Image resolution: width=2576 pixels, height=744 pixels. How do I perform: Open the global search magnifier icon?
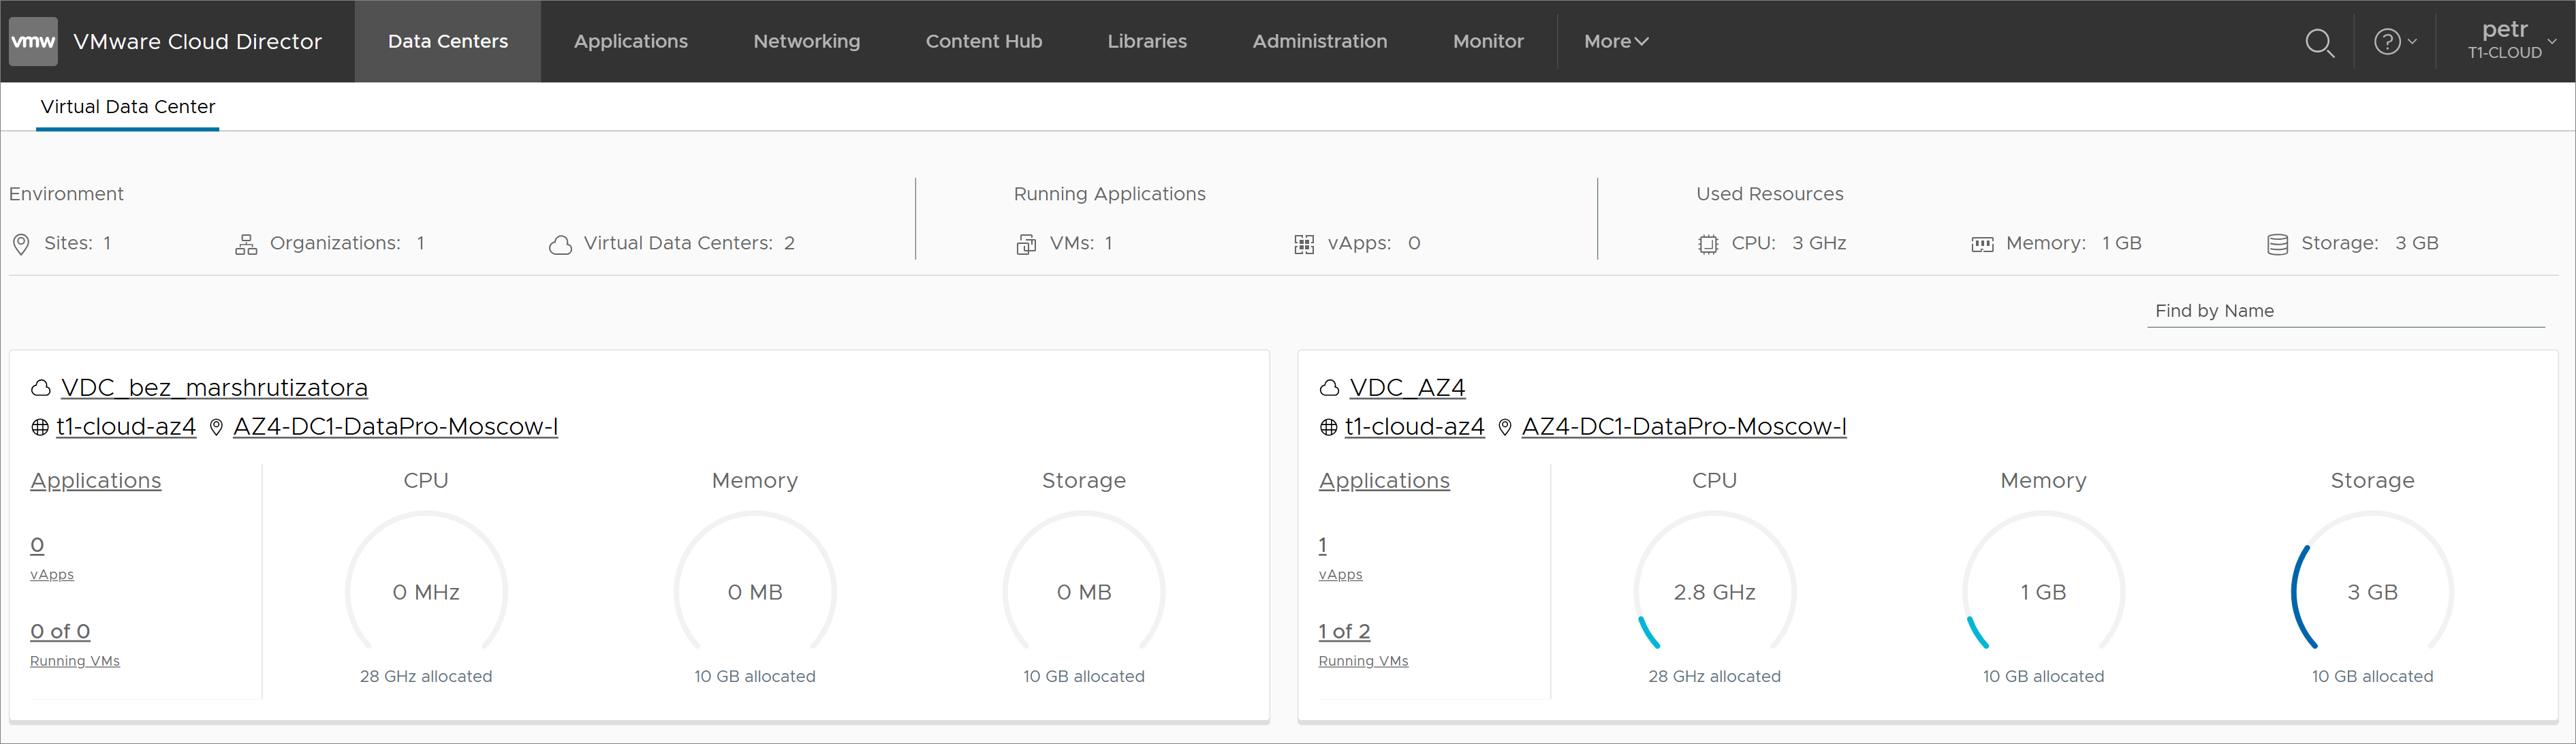2319,42
